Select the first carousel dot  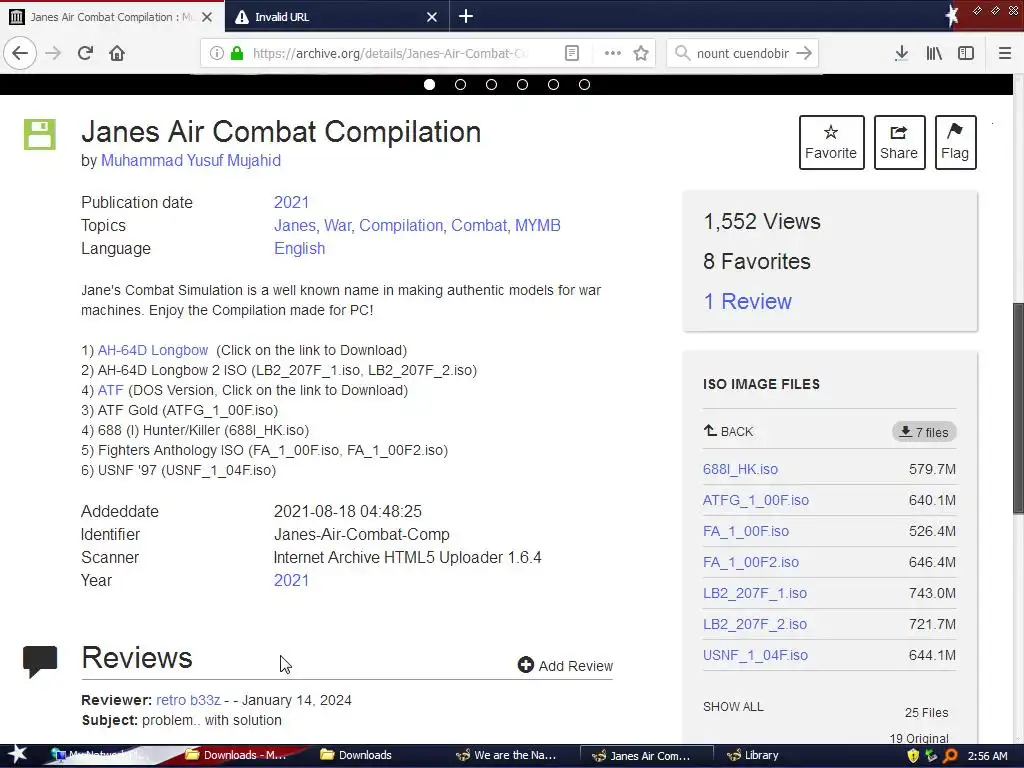point(429,84)
